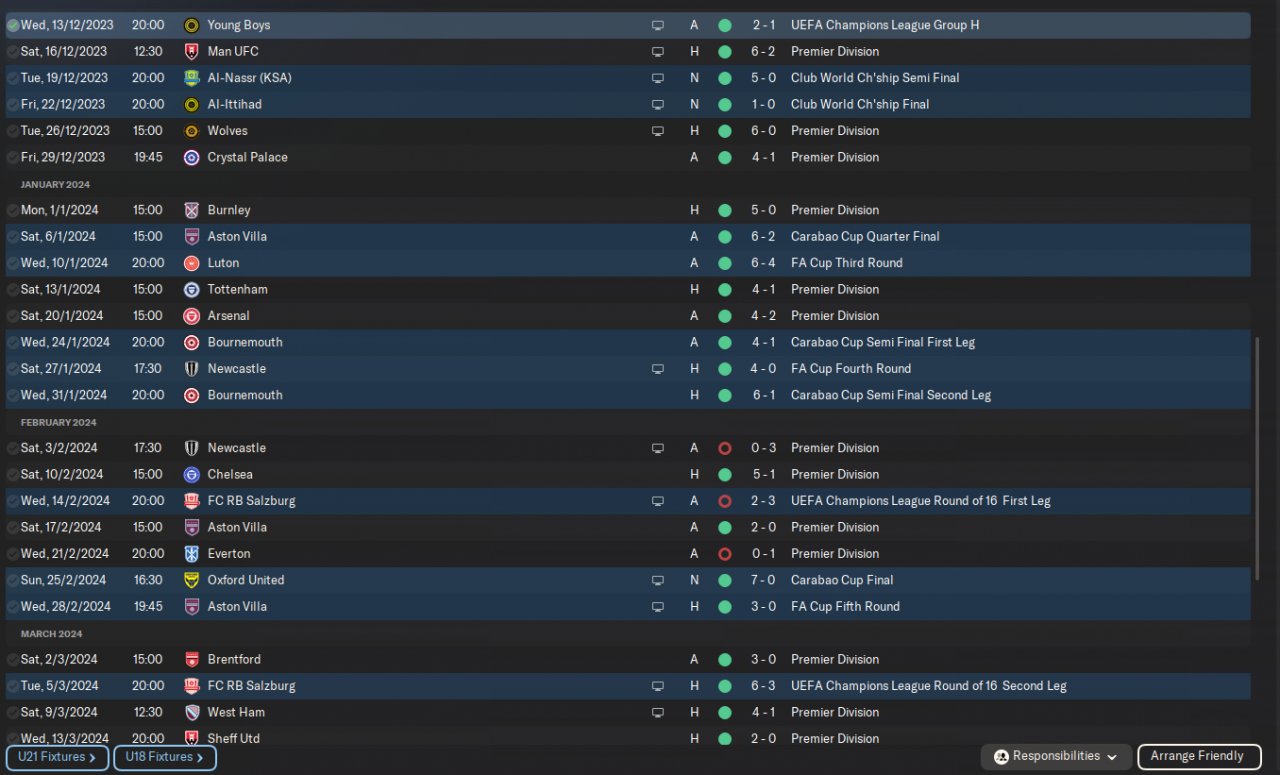Click the Arrange Friendly button
The width and height of the screenshot is (1280, 775).
click(1197, 757)
